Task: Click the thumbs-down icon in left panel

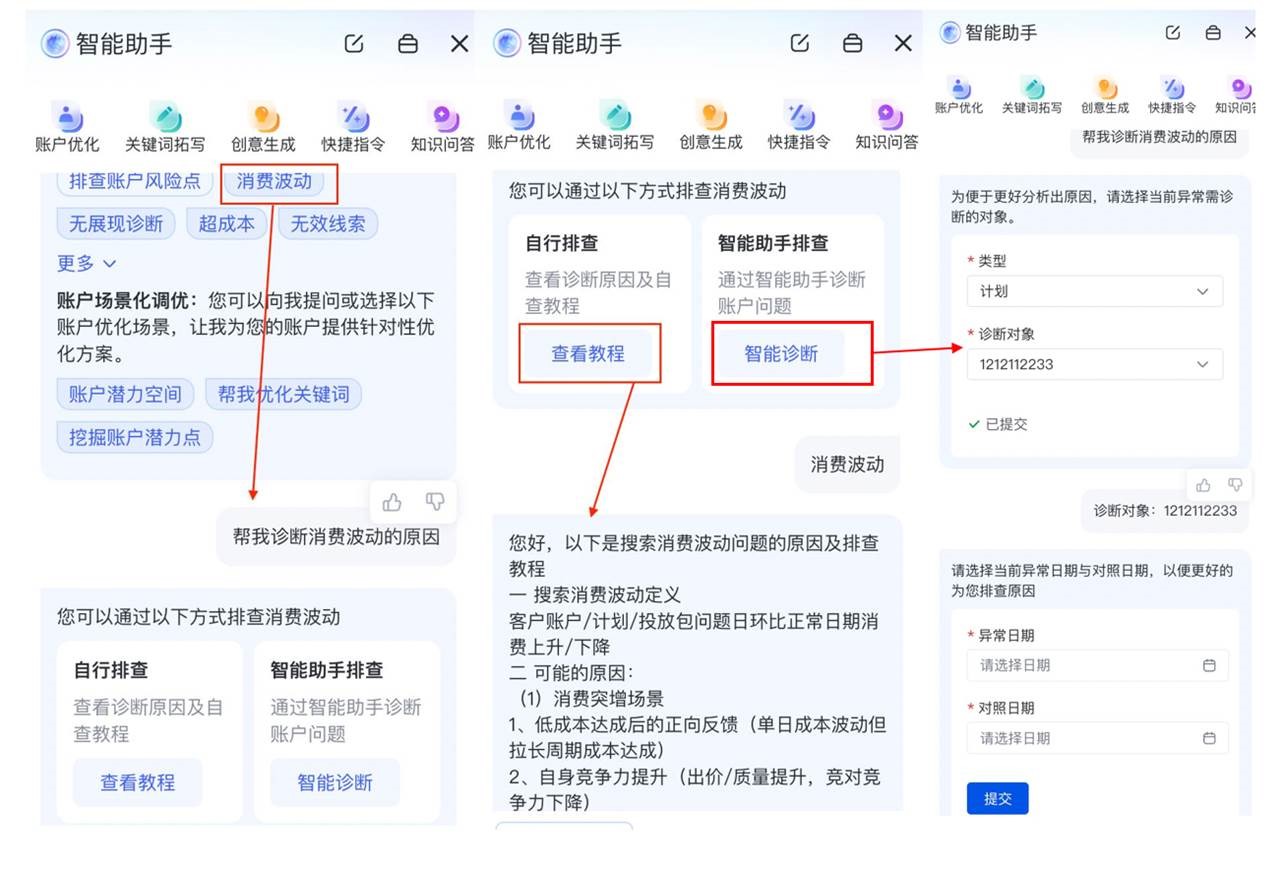Action: tap(435, 502)
